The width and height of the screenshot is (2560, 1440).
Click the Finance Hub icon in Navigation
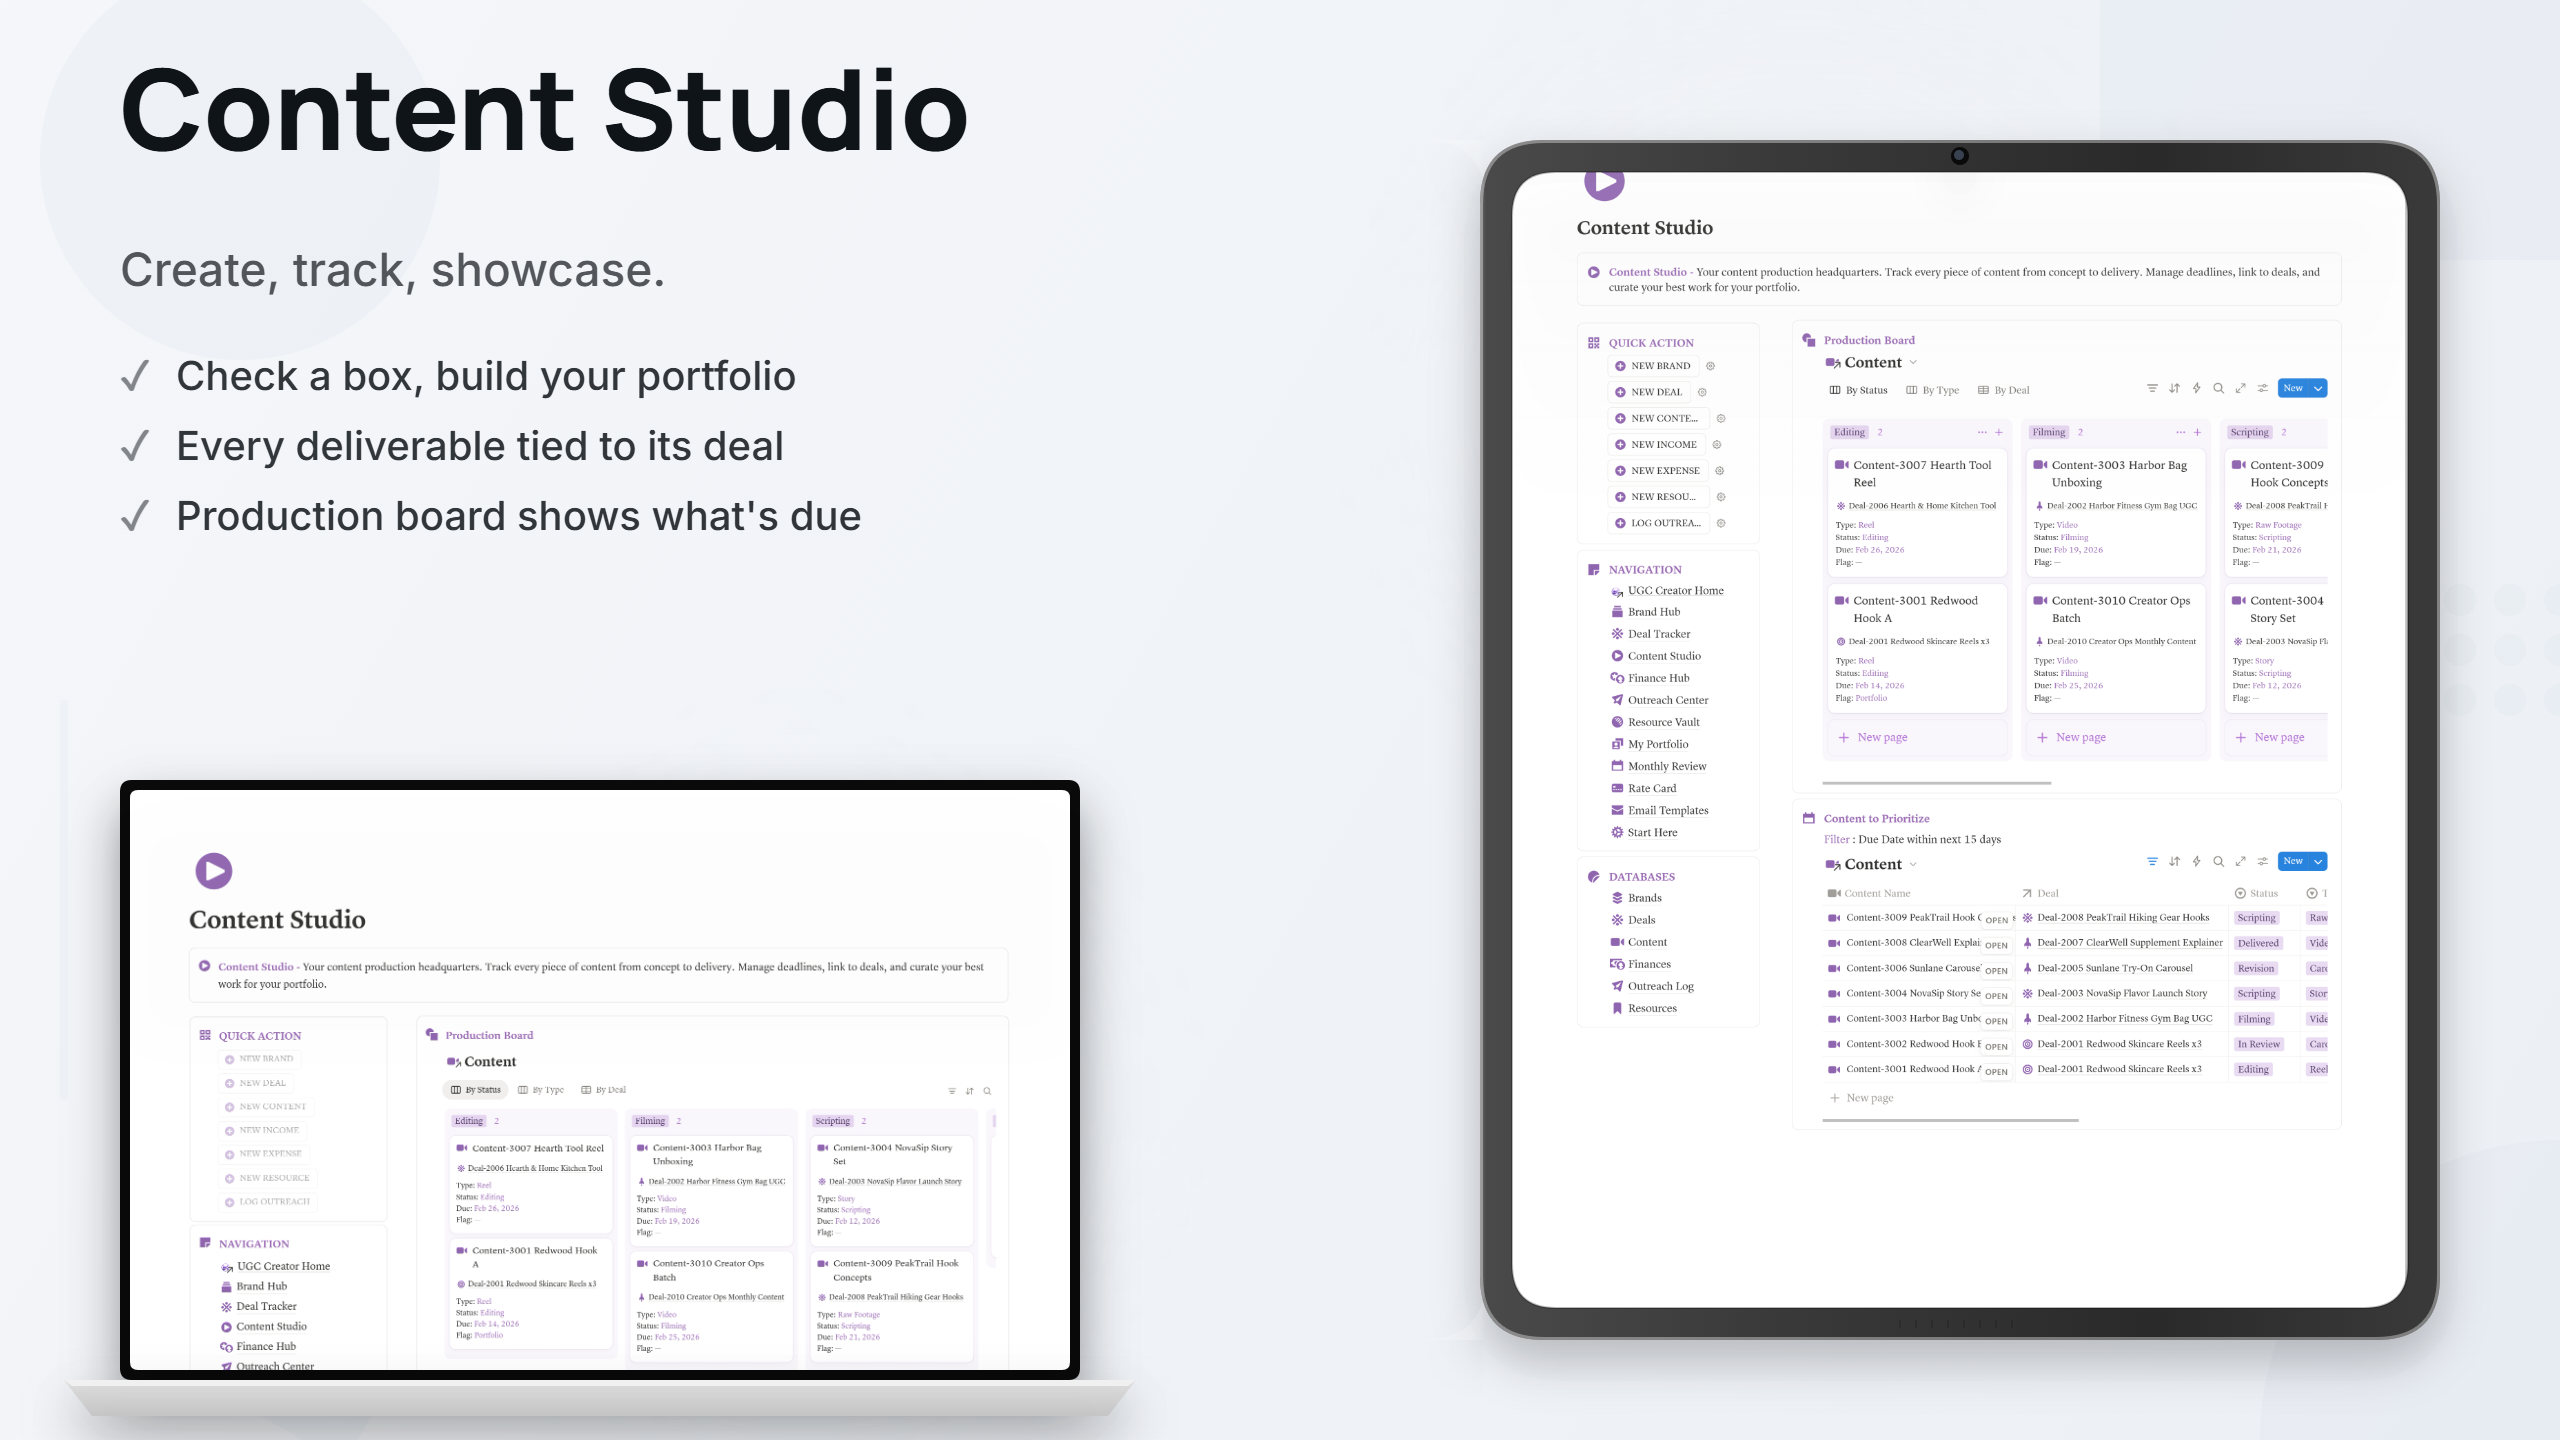[x=1618, y=678]
